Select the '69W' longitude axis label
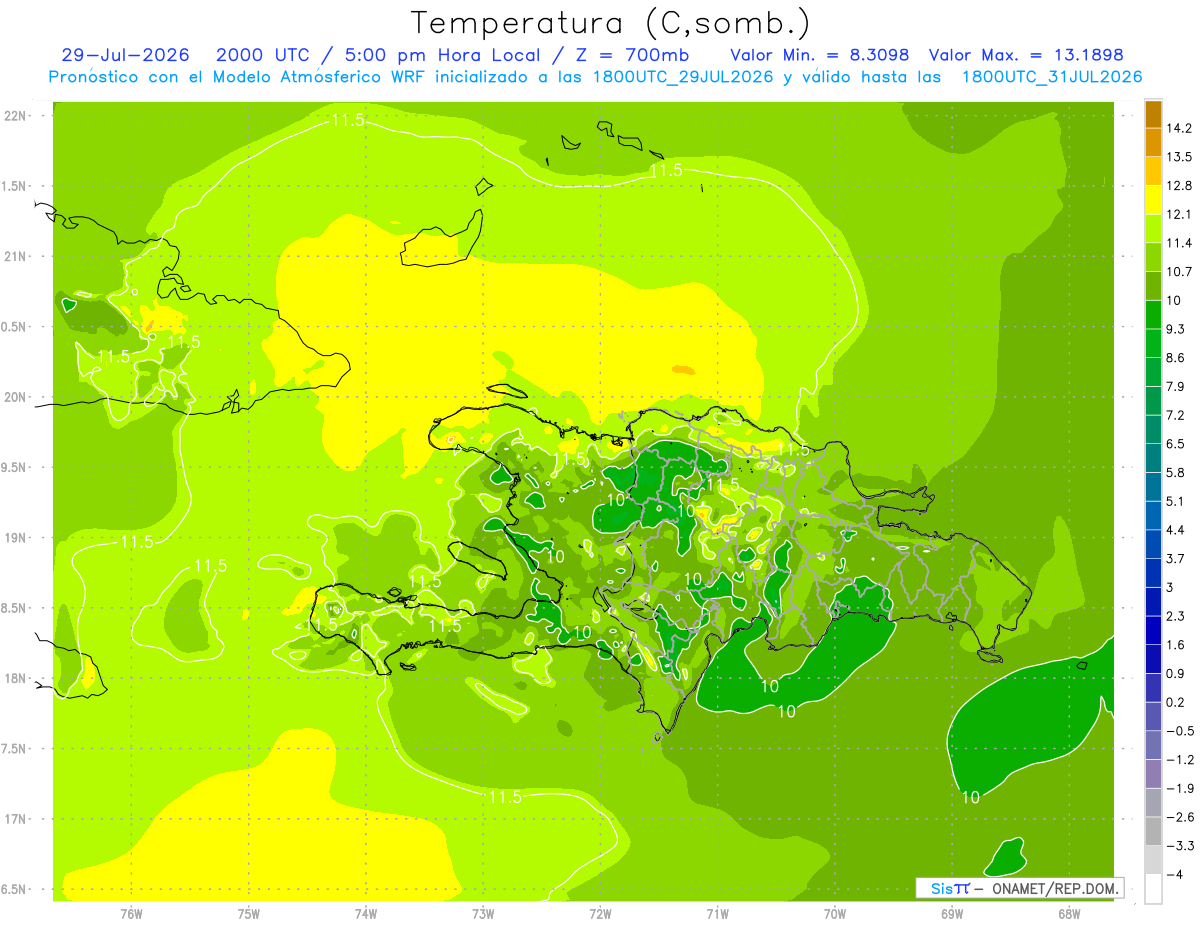The height and width of the screenshot is (927, 1200). [951, 913]
